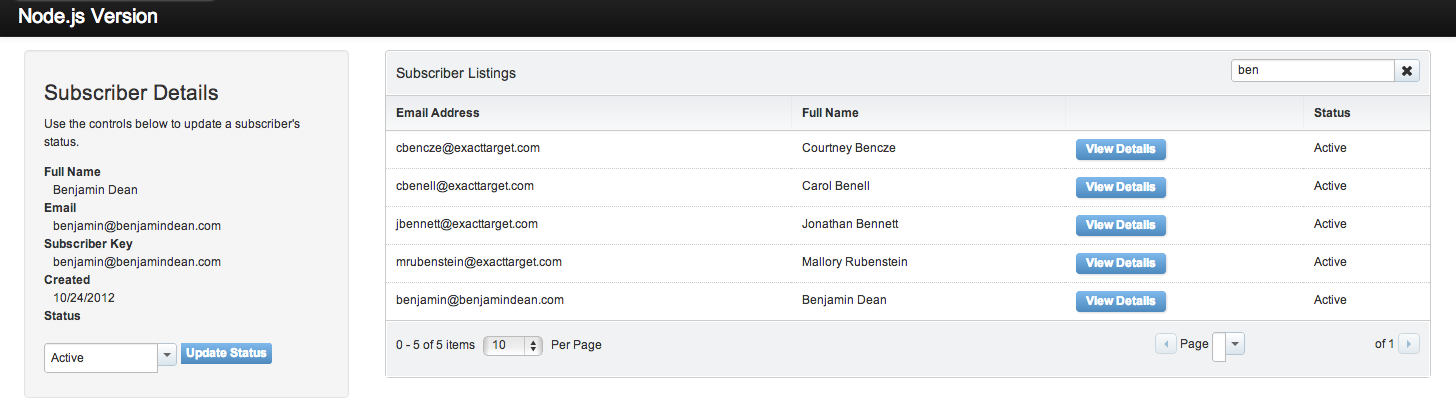Sort by the Full Name column header
The width and height of the screenshot is (1456, 411).
click(x=830, y=113)
